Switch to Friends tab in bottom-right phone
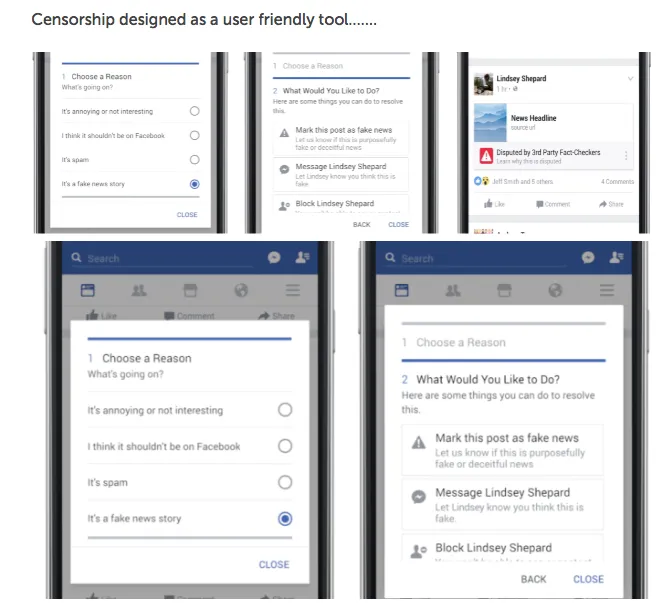669x603 pixels. [453, 291]
